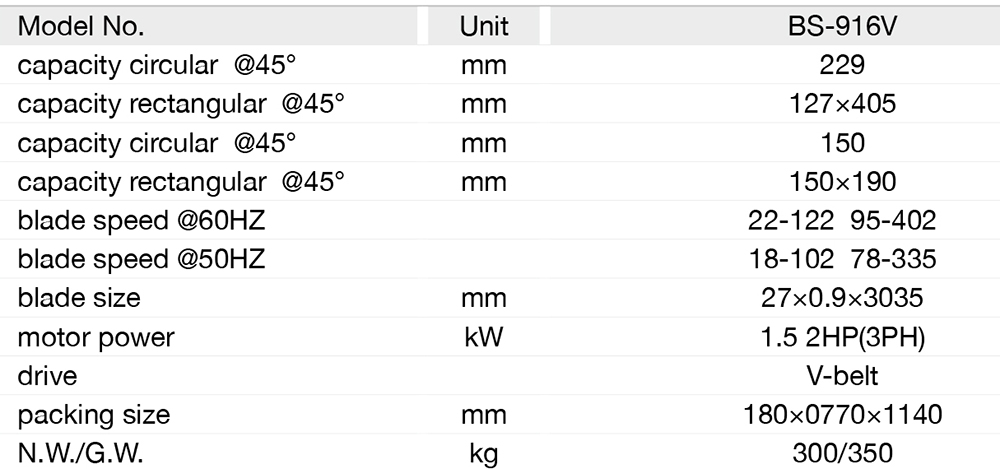
Task: Click the 1.5 2HP(3PH) motor value
Action: tap(841, 337)
